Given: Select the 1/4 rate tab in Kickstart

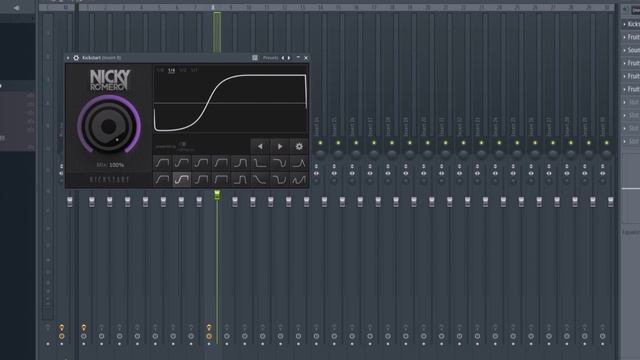Looking at the screenshot, I should (x=171, y=70).
